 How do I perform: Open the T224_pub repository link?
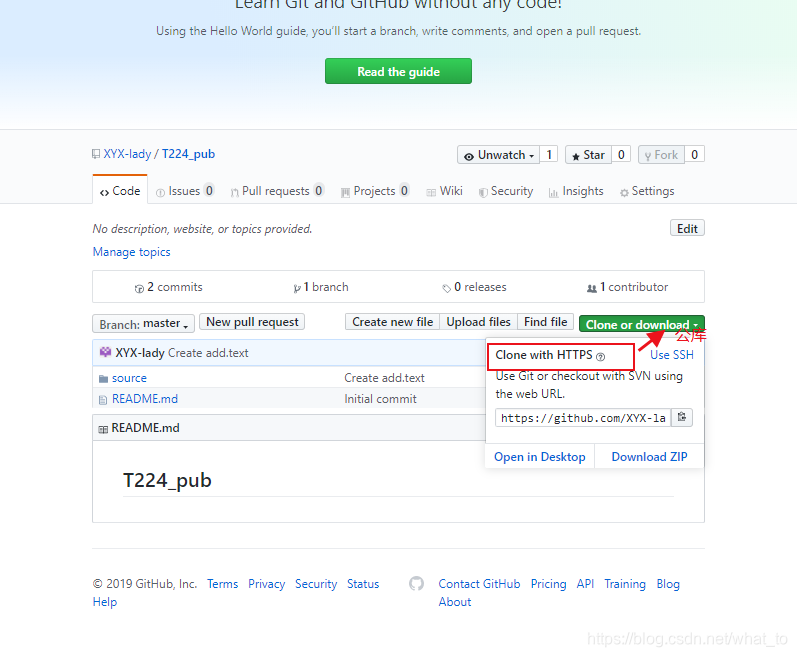pyautogui.click(x=188, y=154)
